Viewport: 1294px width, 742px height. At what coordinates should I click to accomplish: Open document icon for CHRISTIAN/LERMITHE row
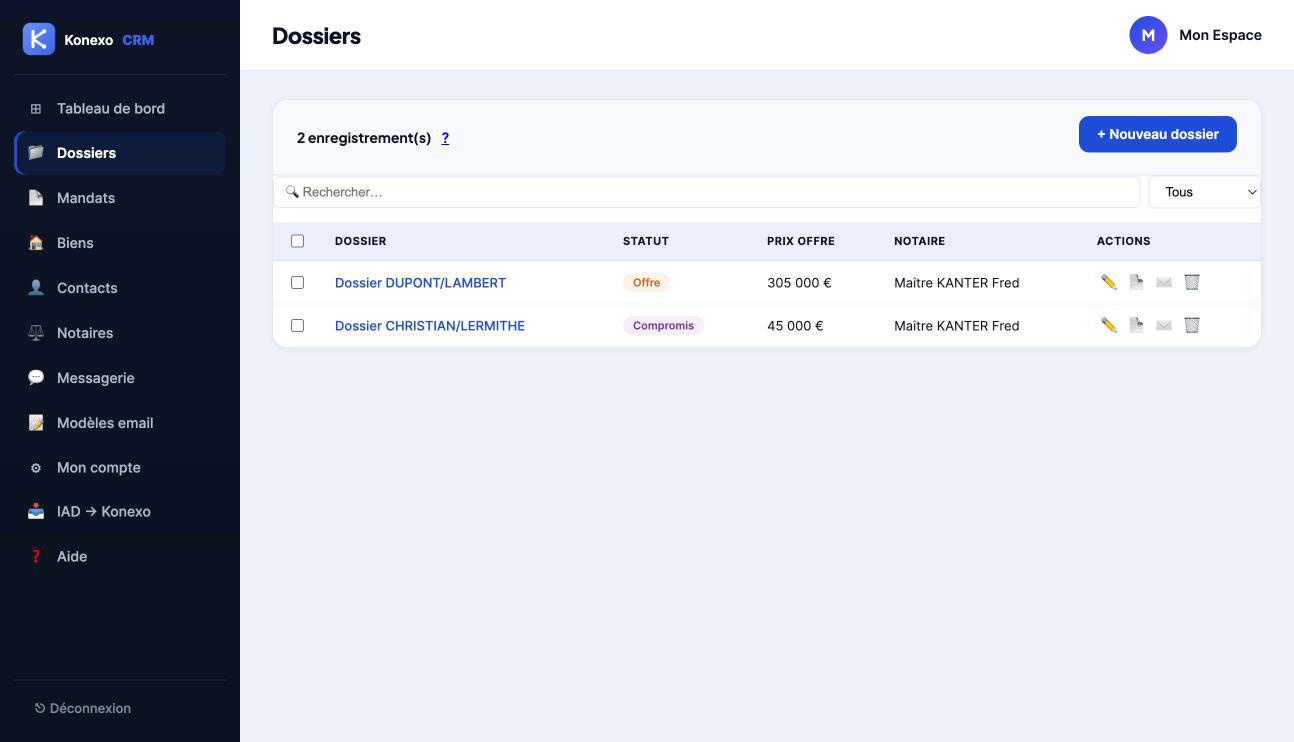pyautogui.click(x=1136, y=325)
